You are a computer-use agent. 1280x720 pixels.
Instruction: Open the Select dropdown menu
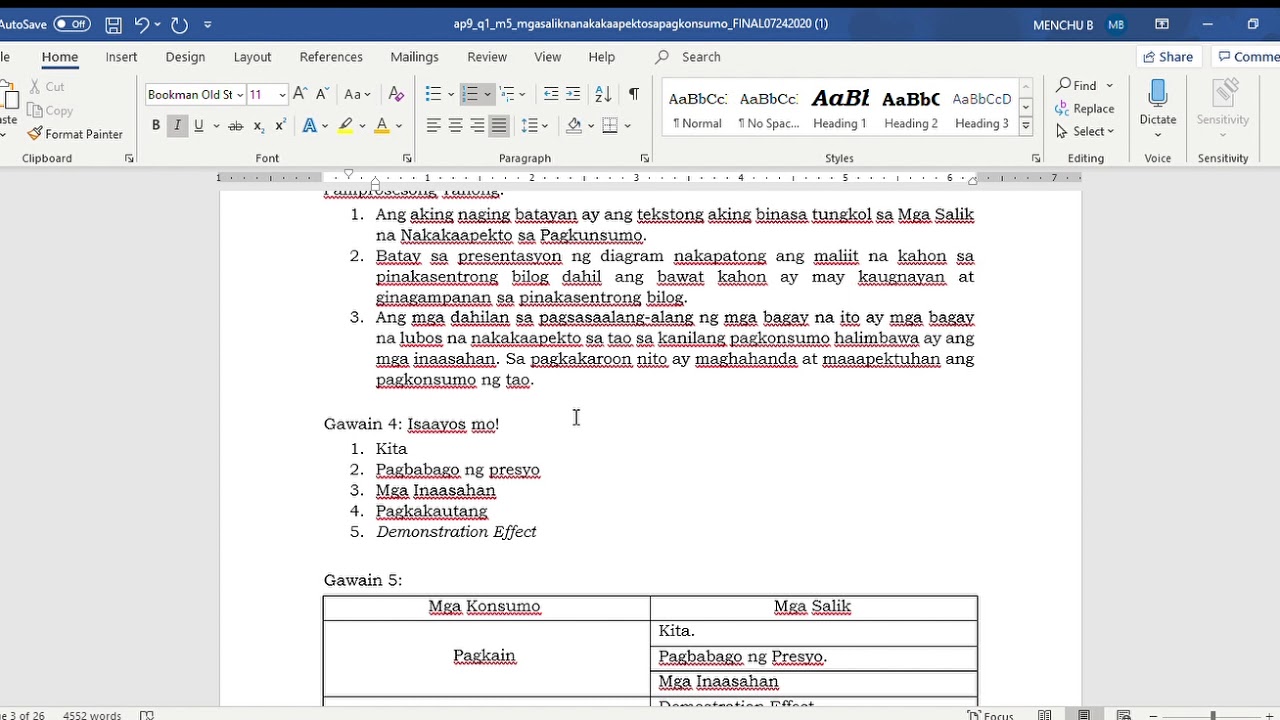click(1085, 131)
